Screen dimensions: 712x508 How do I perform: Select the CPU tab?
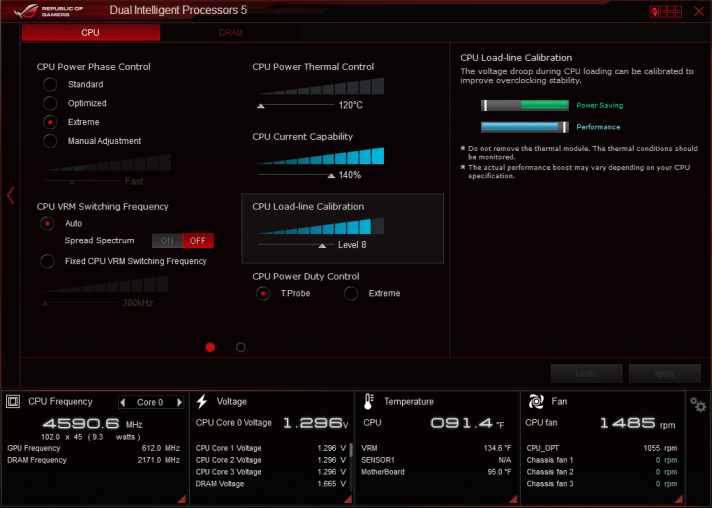pyautogui.click(x=91, y=33)
